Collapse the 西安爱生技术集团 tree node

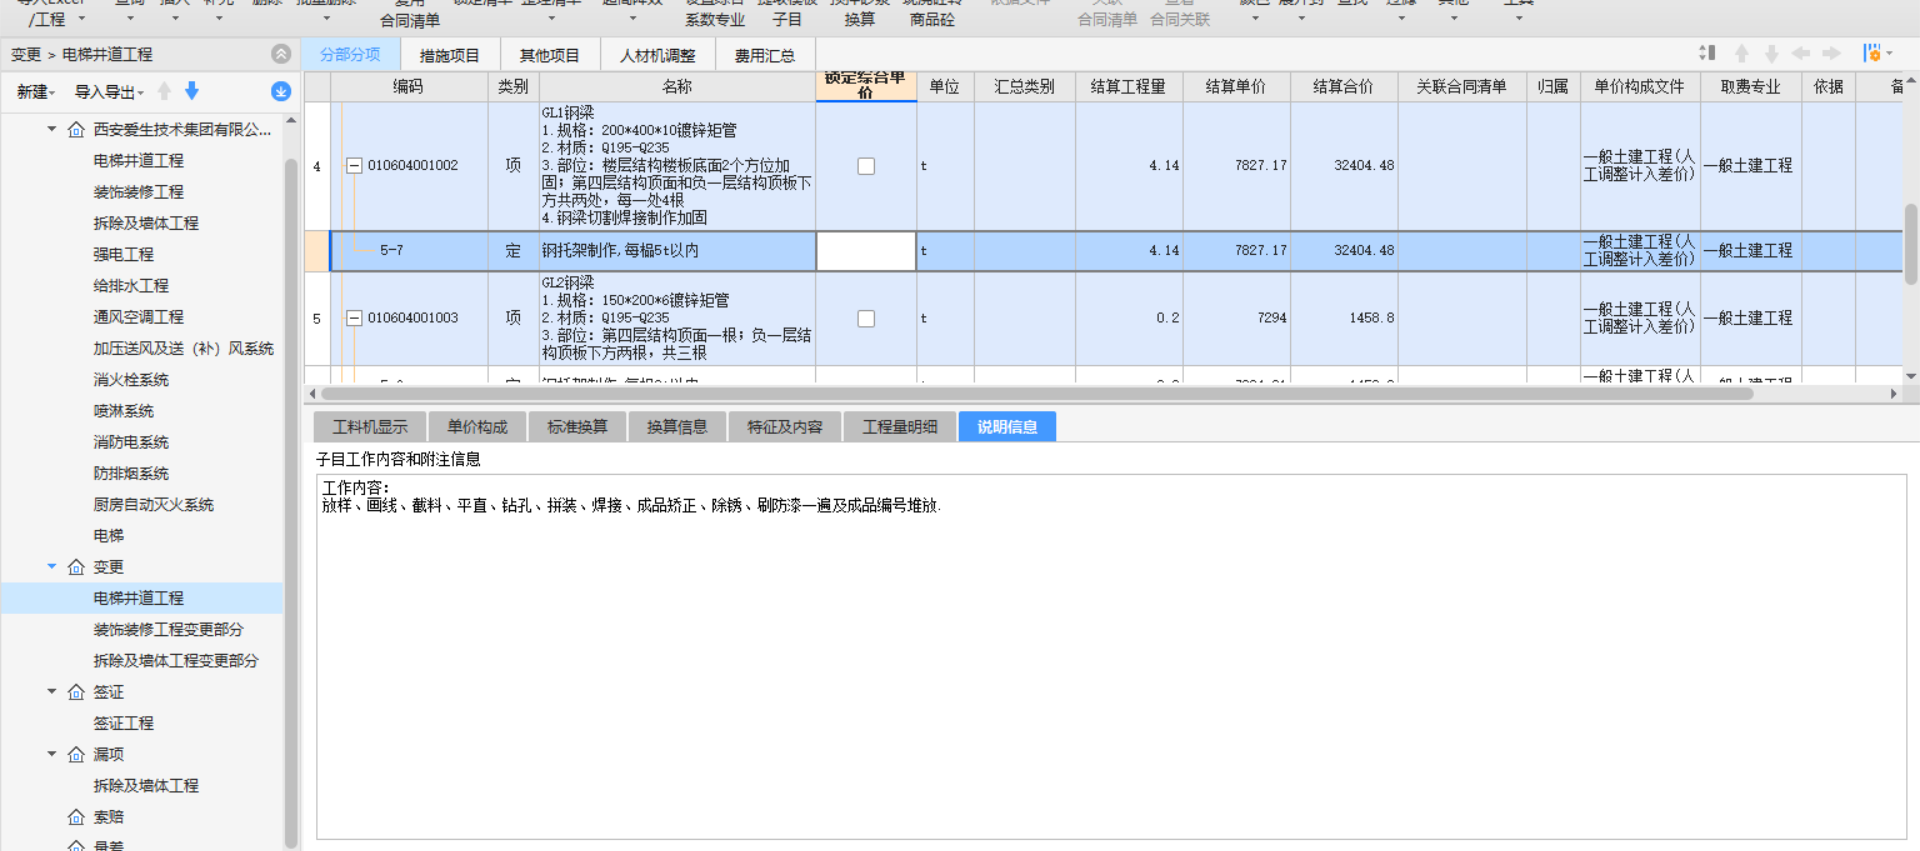click(52, 129)
